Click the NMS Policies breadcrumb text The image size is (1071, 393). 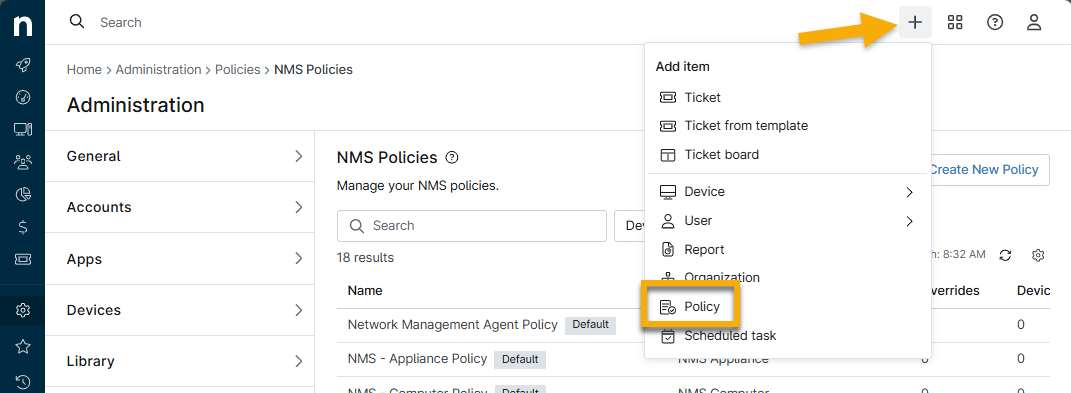pyautogui.click(x=314, y=70)
